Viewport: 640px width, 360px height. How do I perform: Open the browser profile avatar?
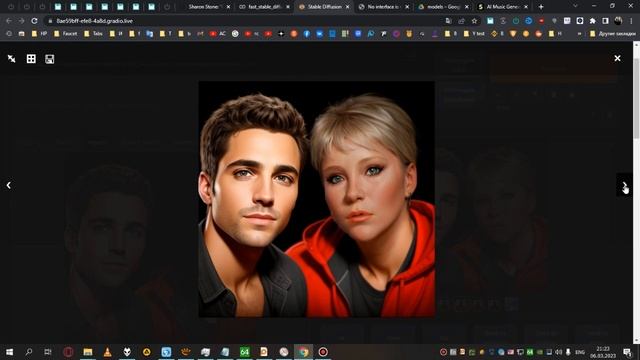618,21
